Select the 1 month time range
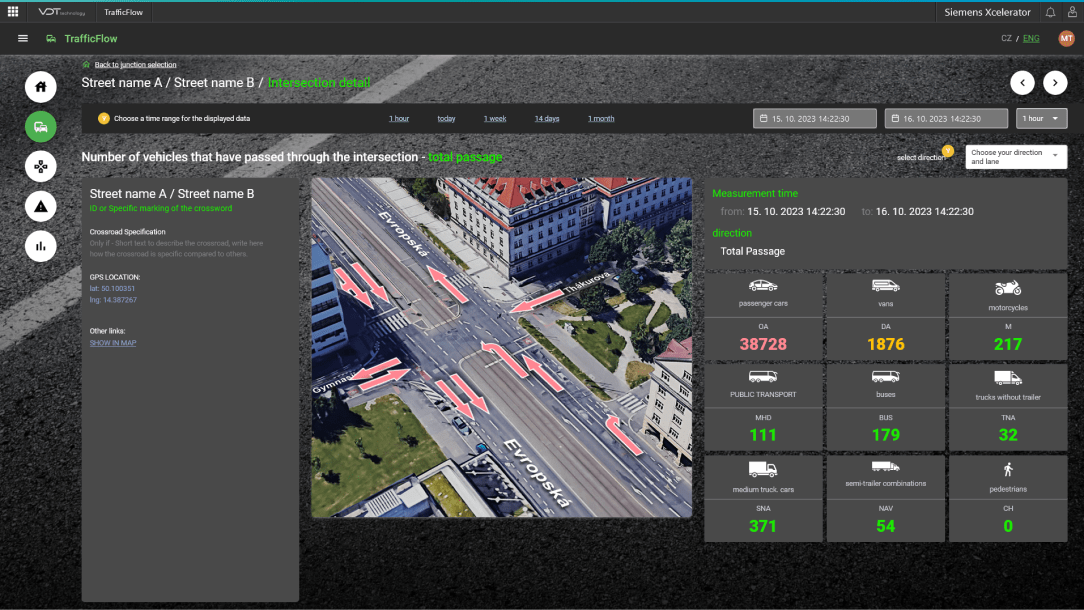 (601, 118)
